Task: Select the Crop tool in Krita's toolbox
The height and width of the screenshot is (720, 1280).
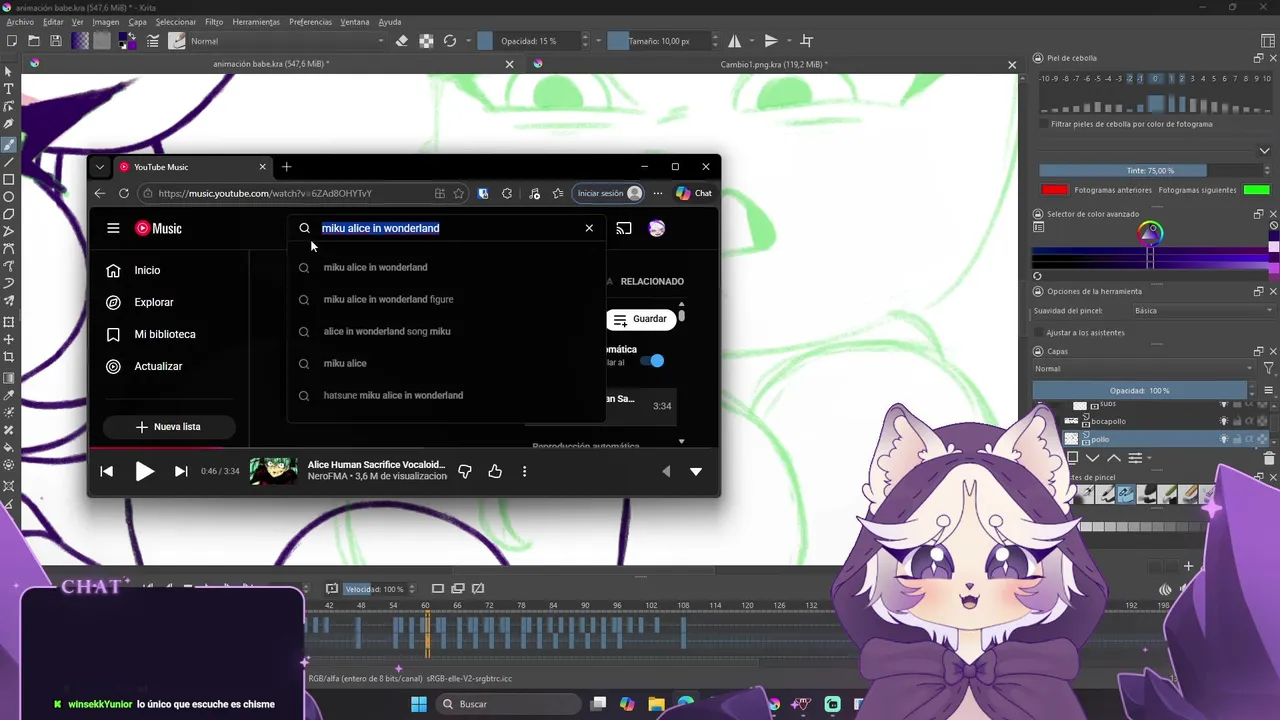Action: 9,357
